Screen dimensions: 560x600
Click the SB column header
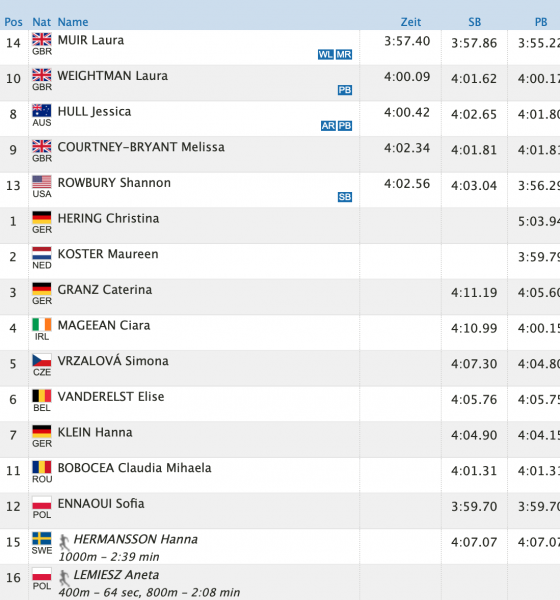click(x=475, y=22)
